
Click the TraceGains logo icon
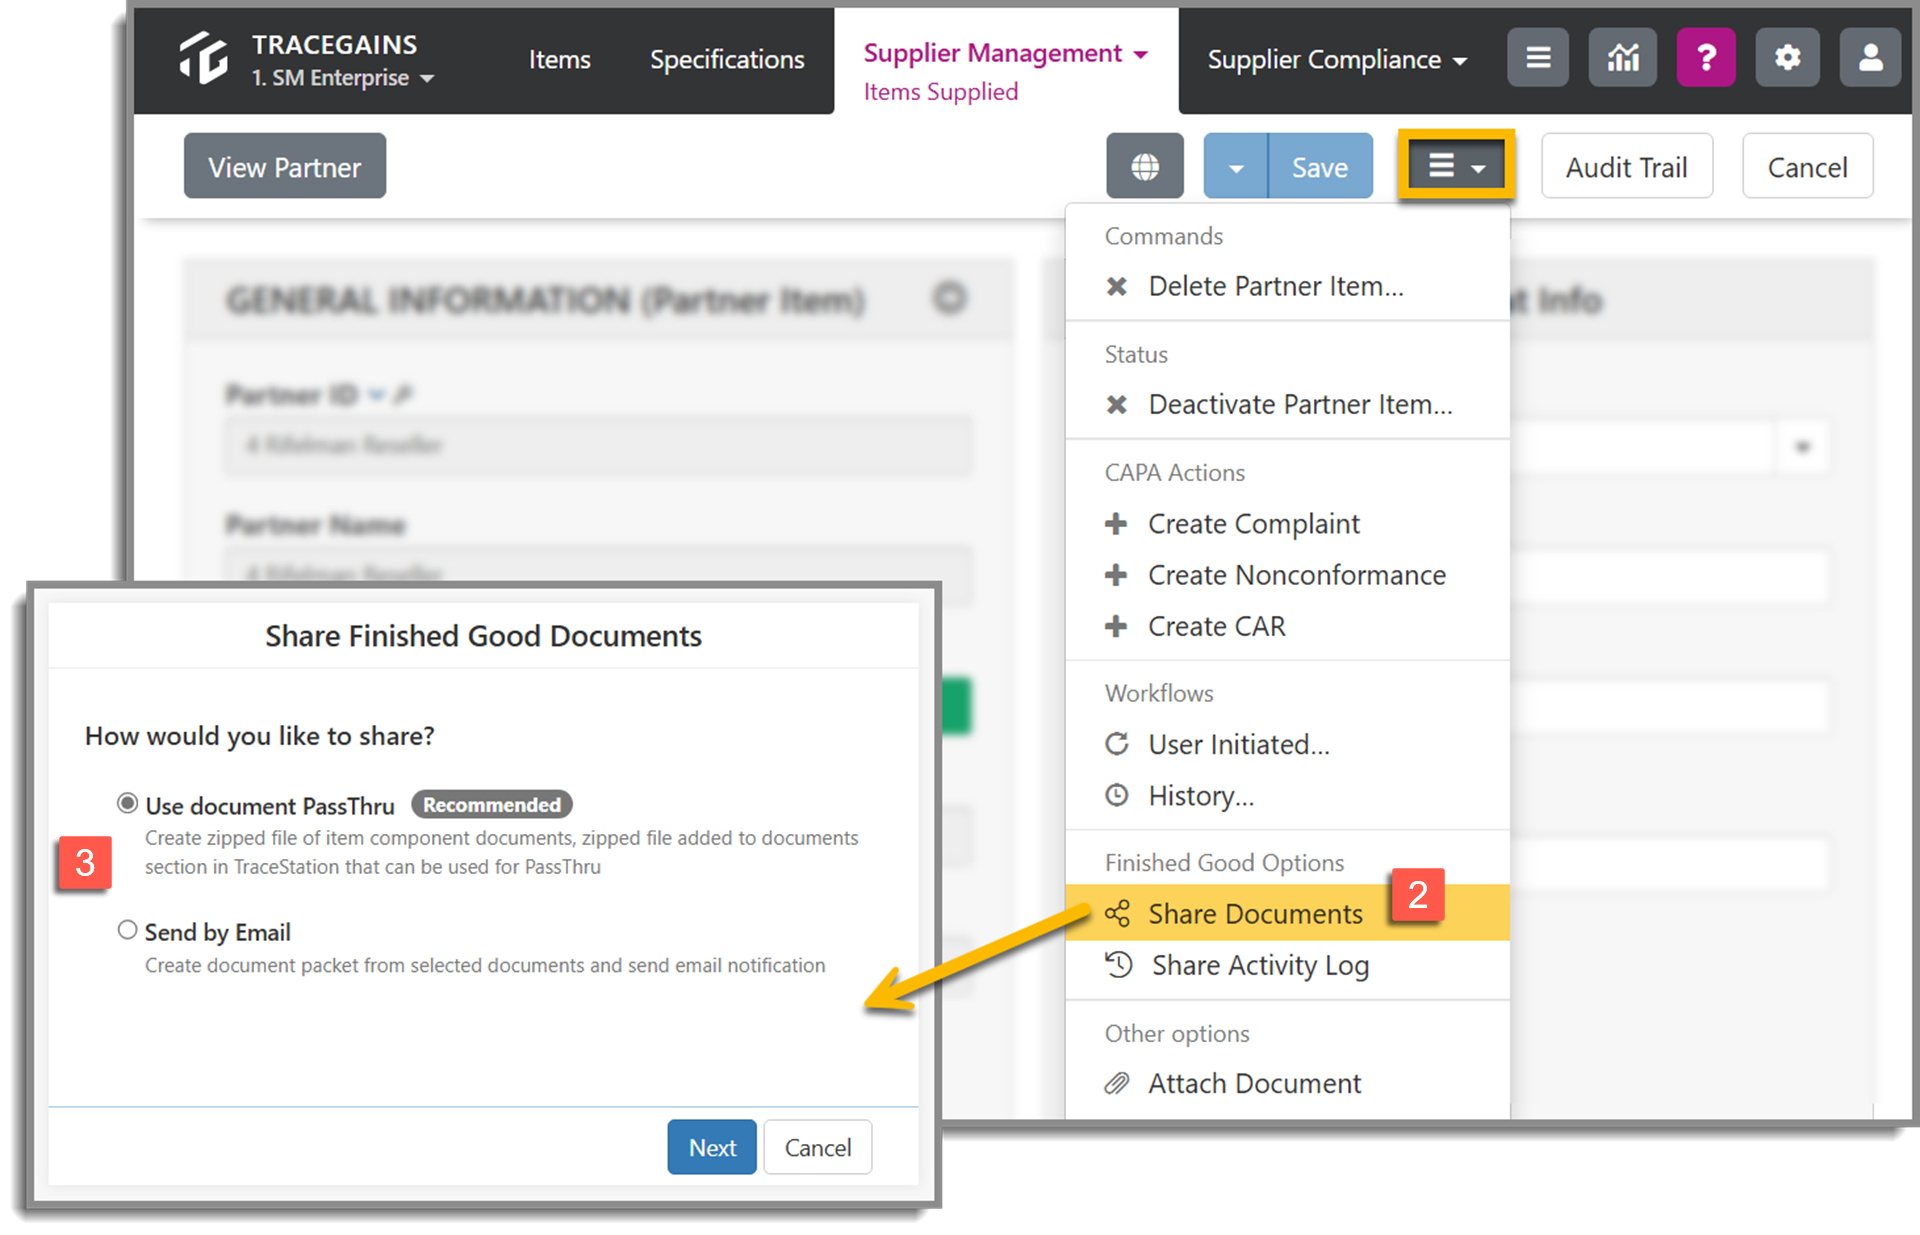click(x=203, y=58)
